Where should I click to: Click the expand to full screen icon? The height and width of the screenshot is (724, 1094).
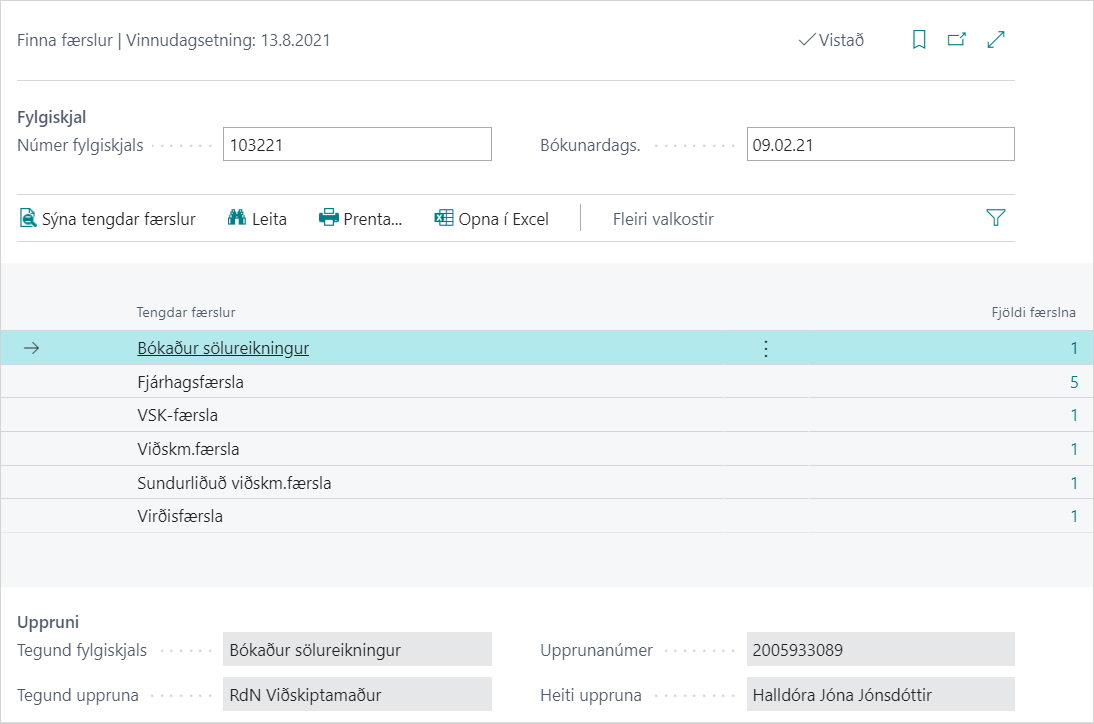point(995,40)
